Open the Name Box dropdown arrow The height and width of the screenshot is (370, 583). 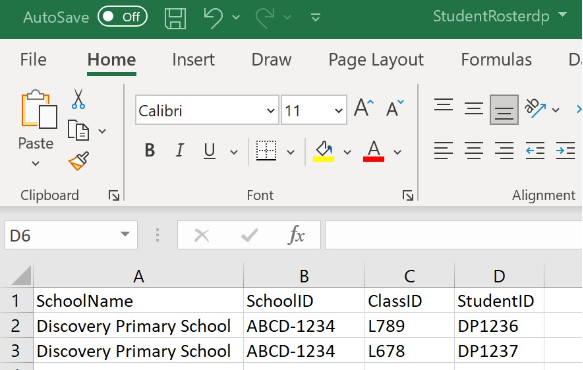click(x=125, y=234)
